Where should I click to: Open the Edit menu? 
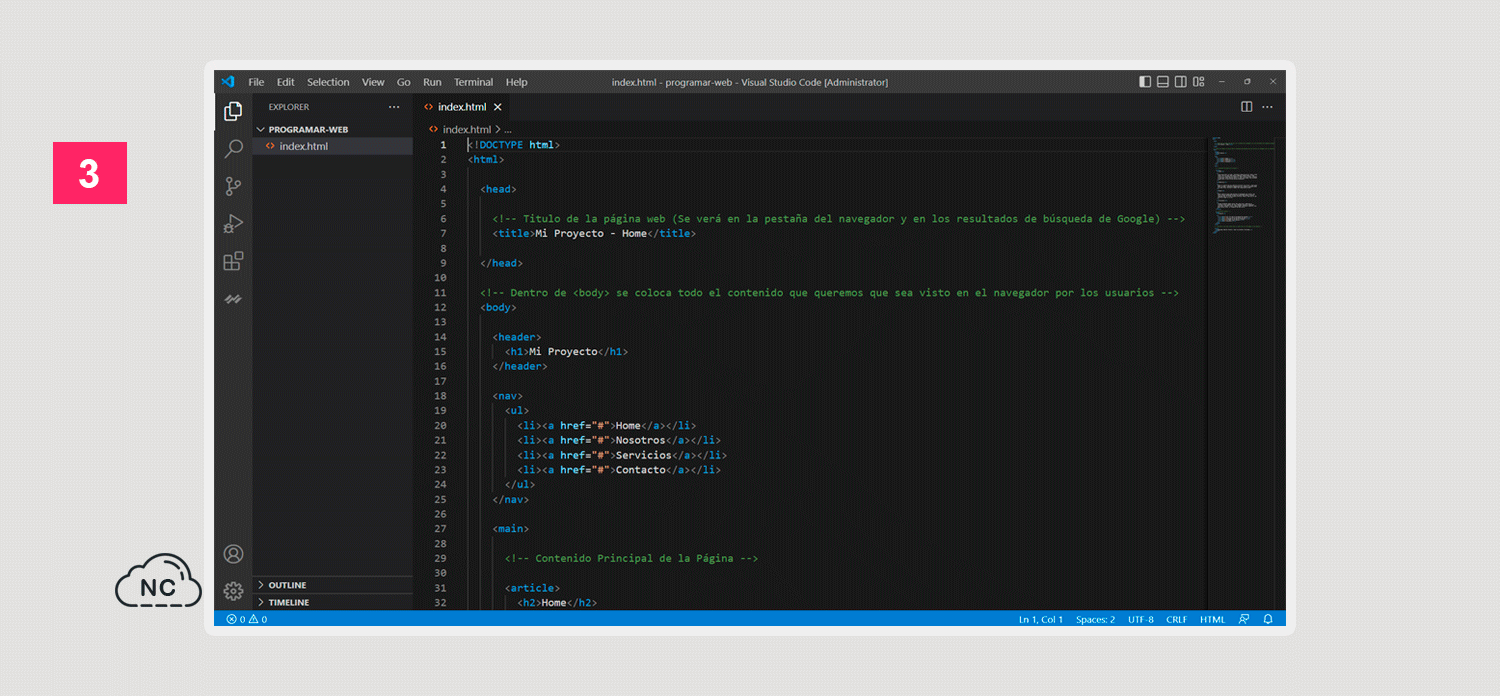pyautogui.click(x=286, y=82)
